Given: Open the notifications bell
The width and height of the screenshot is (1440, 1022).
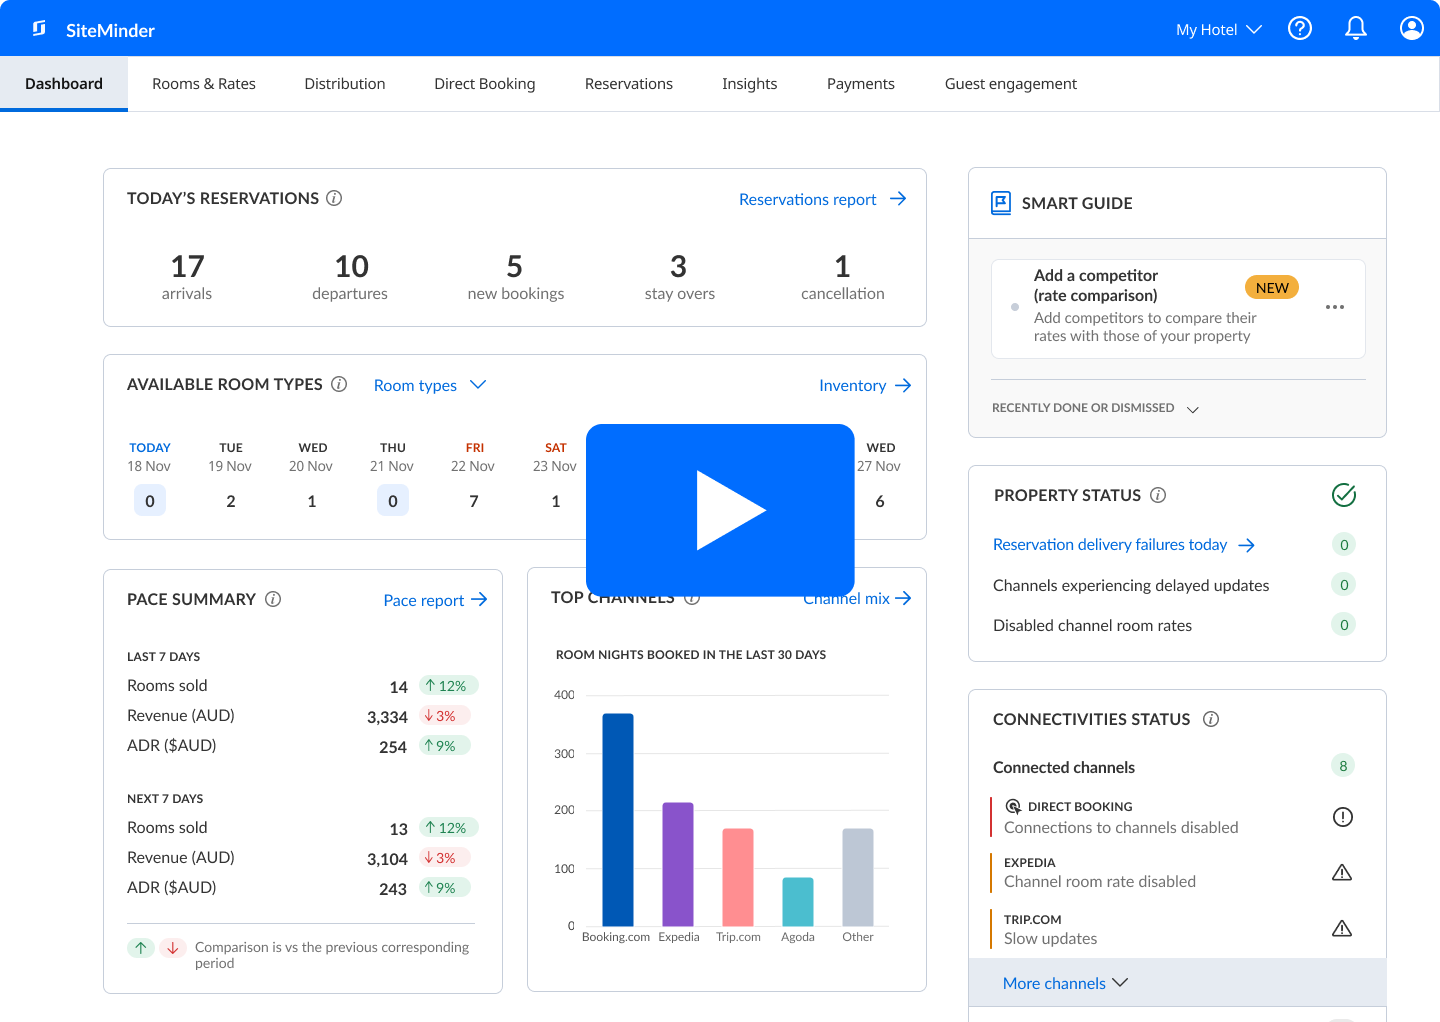Looking at the screenshot, I should pyautogui.click(x=1356, y=29).
